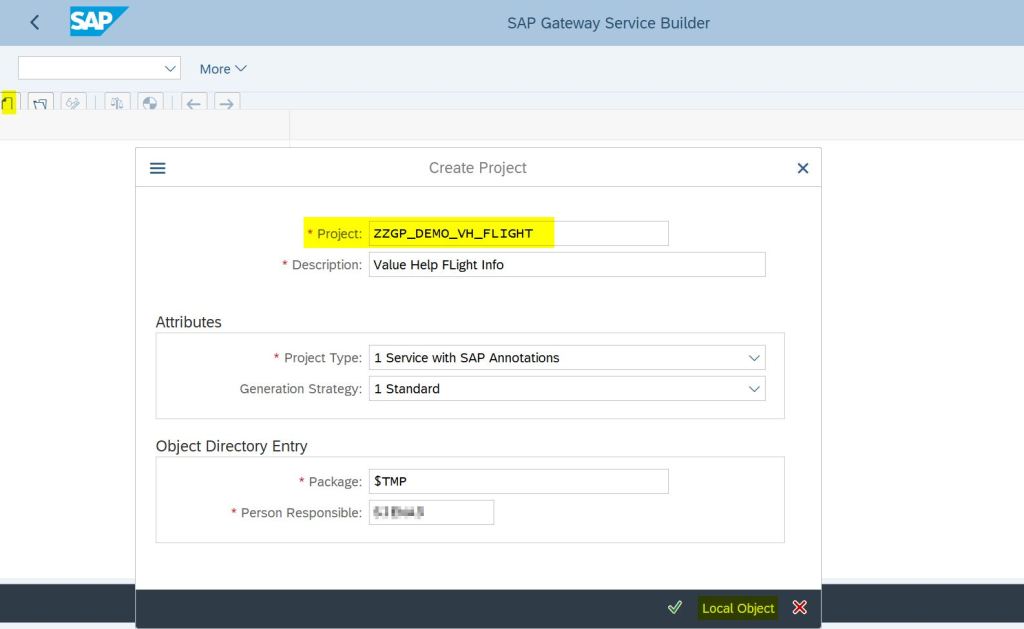Open the More menu
The image size is (1024, 629).
tap(222, 69)
